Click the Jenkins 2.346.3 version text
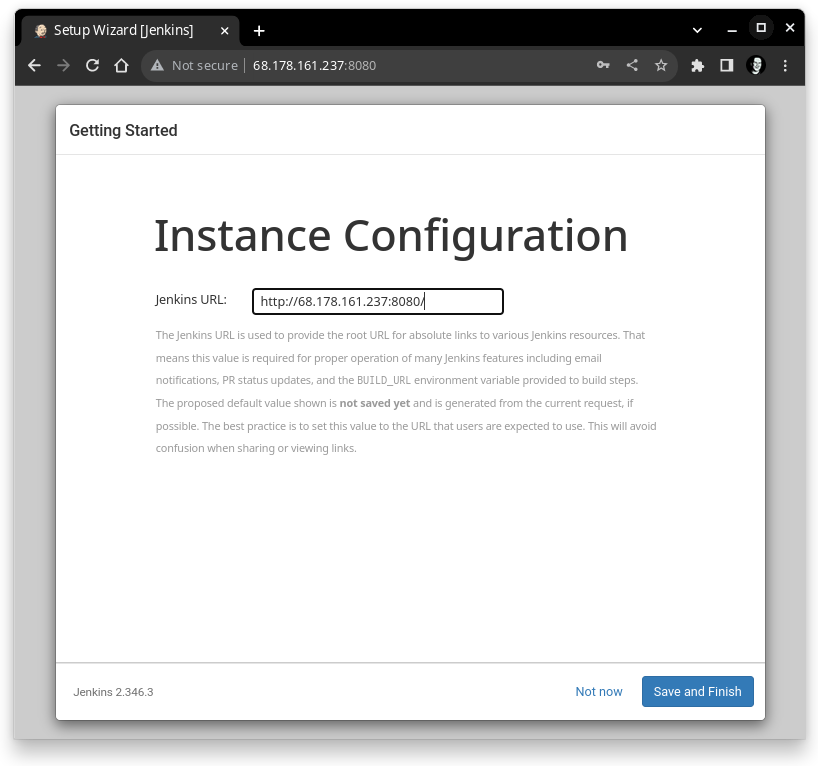Screen dimensions: 818x766 point(113,692)
